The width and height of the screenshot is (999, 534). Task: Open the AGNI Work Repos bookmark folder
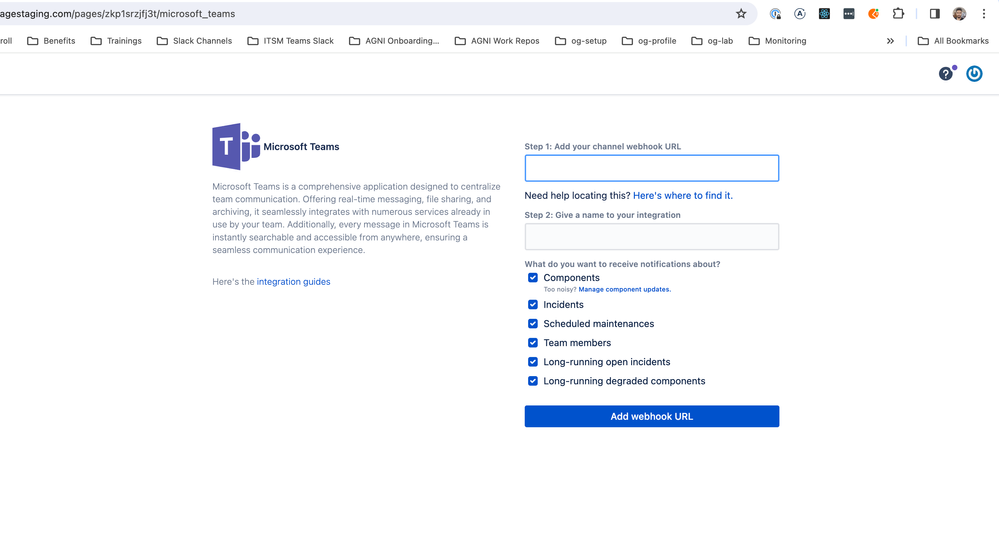(497, 41)
